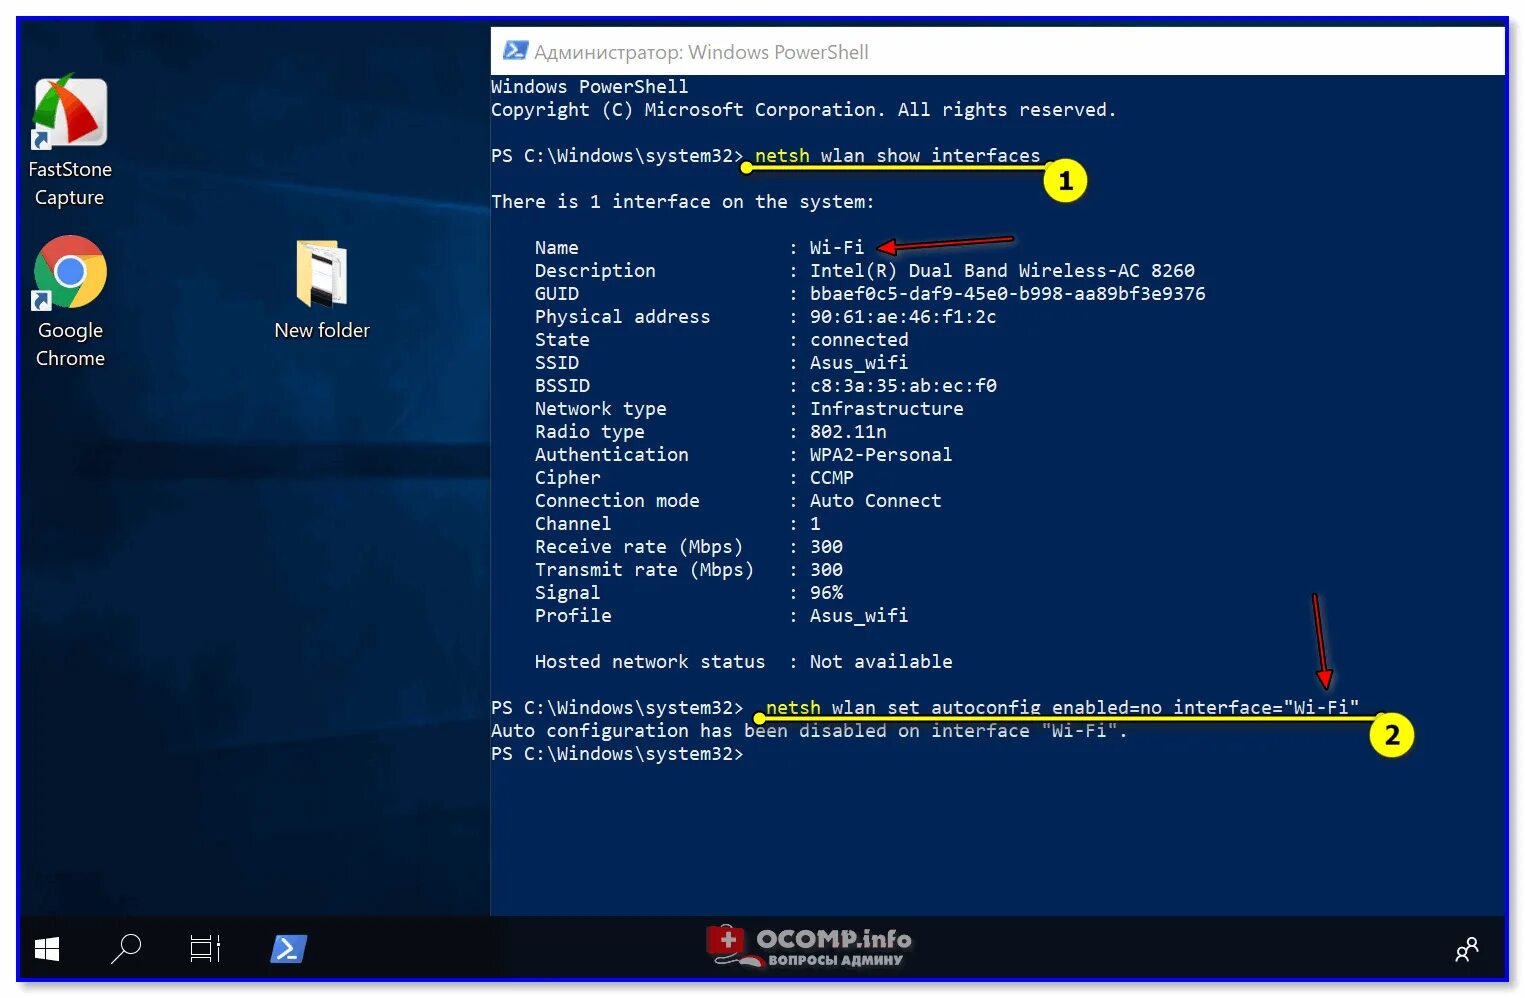
Task: Click the 'Channel' label
Action: click(573, 523)
